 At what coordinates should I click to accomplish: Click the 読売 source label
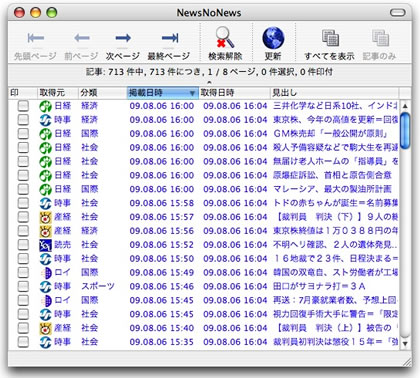click(x=63, y=245)
